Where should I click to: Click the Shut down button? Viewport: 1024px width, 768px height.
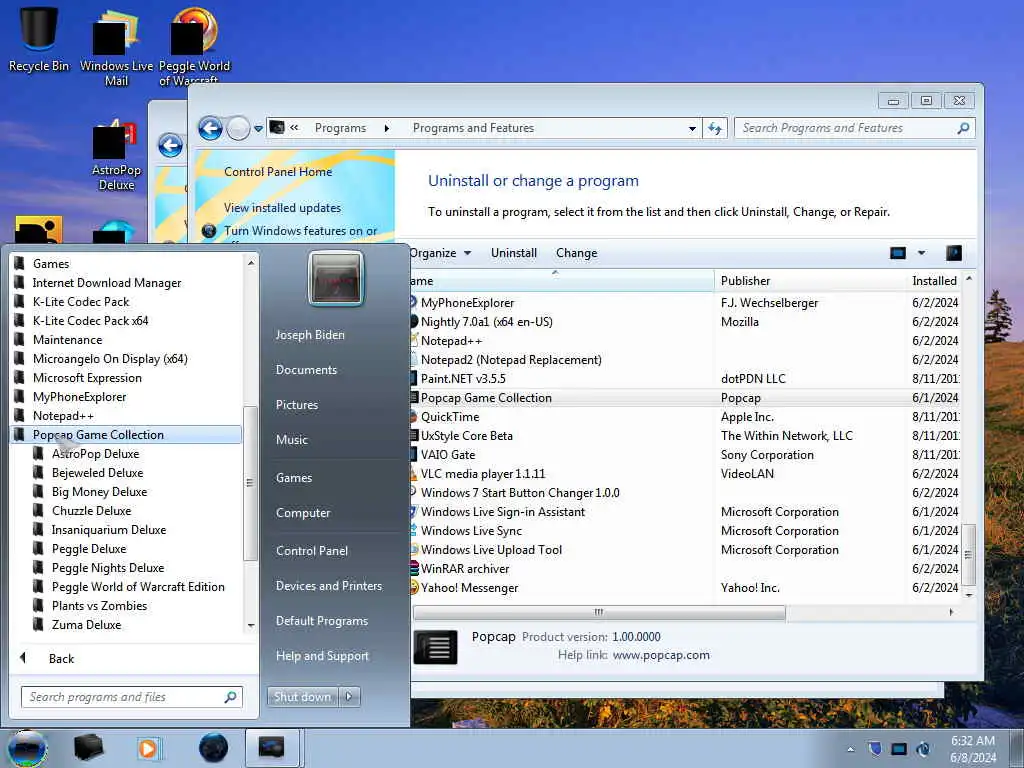(302, 697)
